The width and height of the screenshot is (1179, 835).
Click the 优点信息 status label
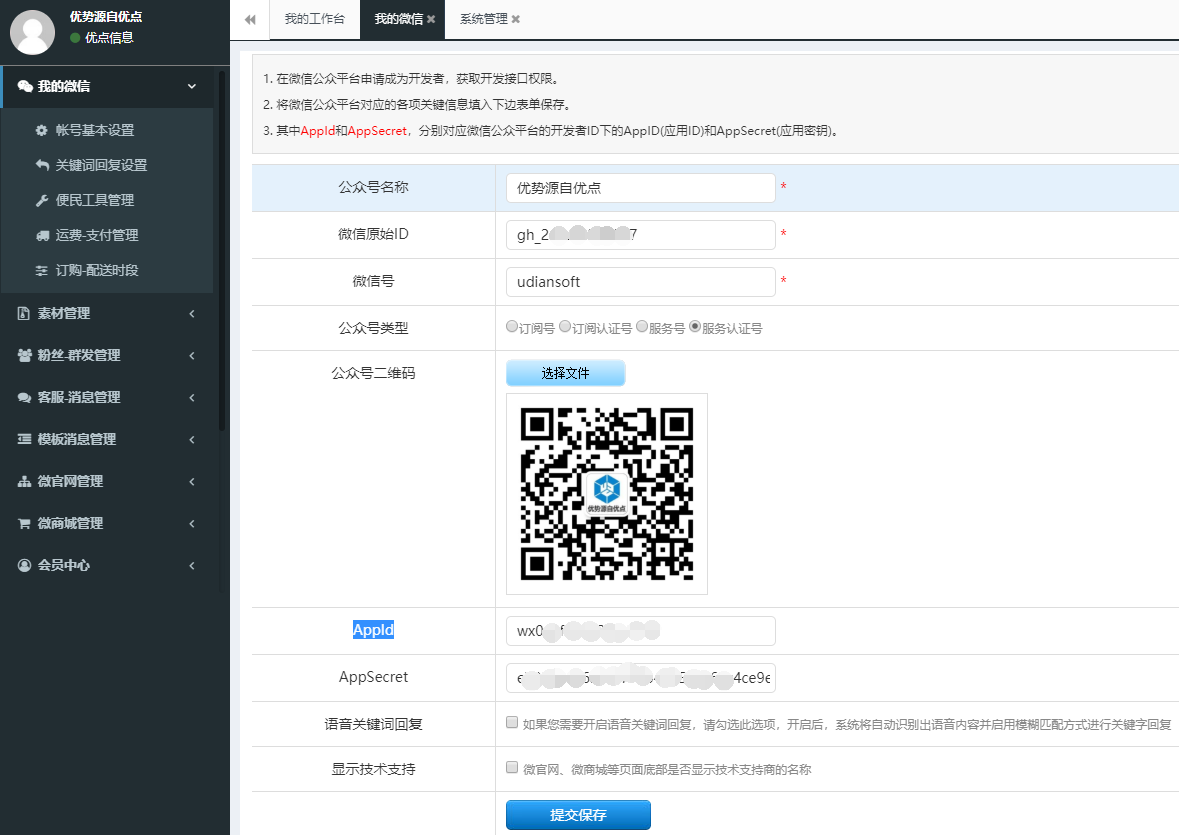pyautogui.click(x=109, y=38)
